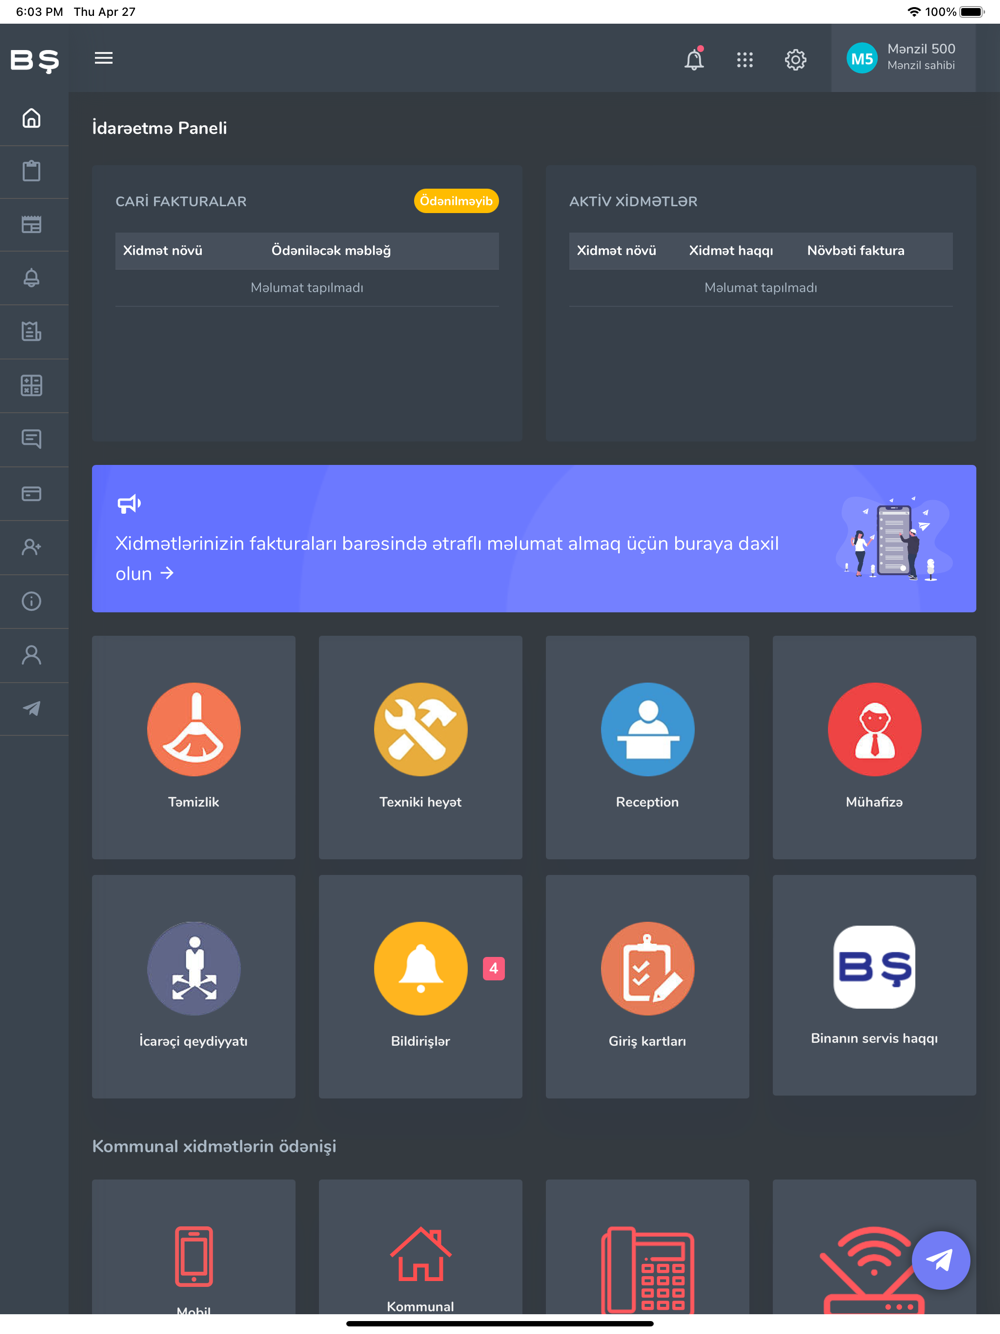Open the card payment sidebar icon

click(x=32, y=493)
